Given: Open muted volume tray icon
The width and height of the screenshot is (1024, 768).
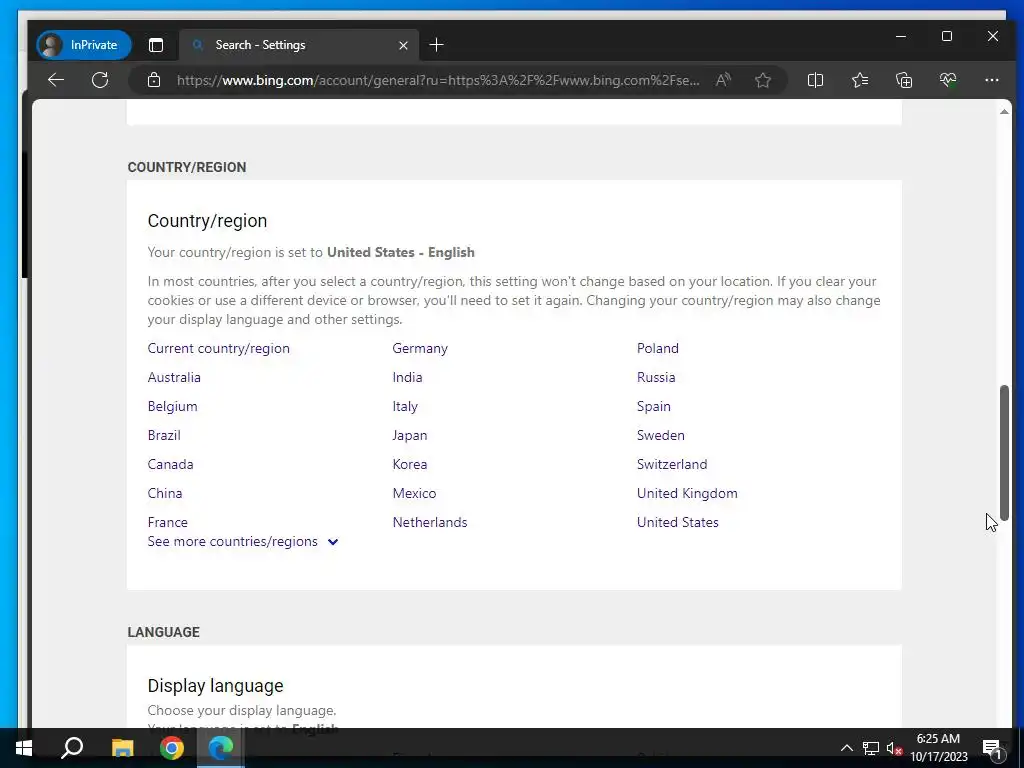Looking at the screenshot, I should (x=894, y=748).
